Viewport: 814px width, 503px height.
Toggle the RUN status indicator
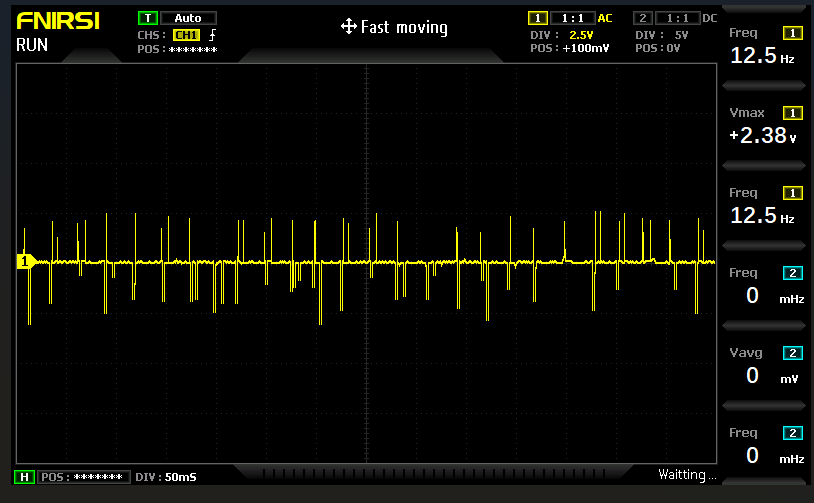coord(32,45)
